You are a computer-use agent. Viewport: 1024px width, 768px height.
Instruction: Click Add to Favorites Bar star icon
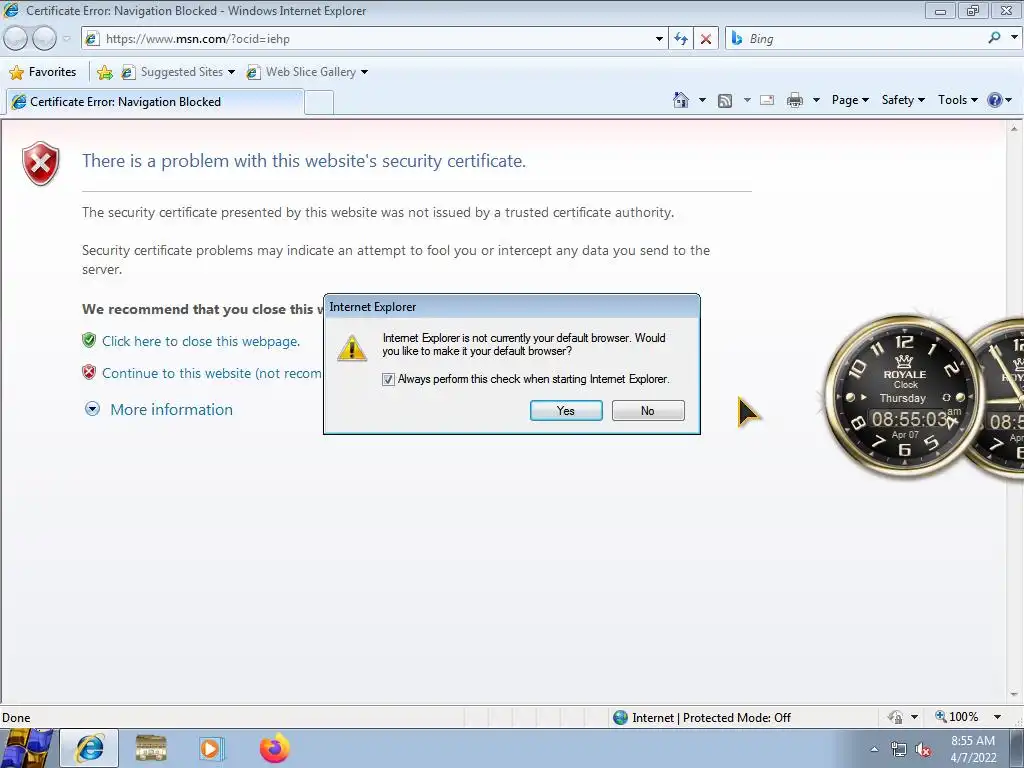click(104, 72)
